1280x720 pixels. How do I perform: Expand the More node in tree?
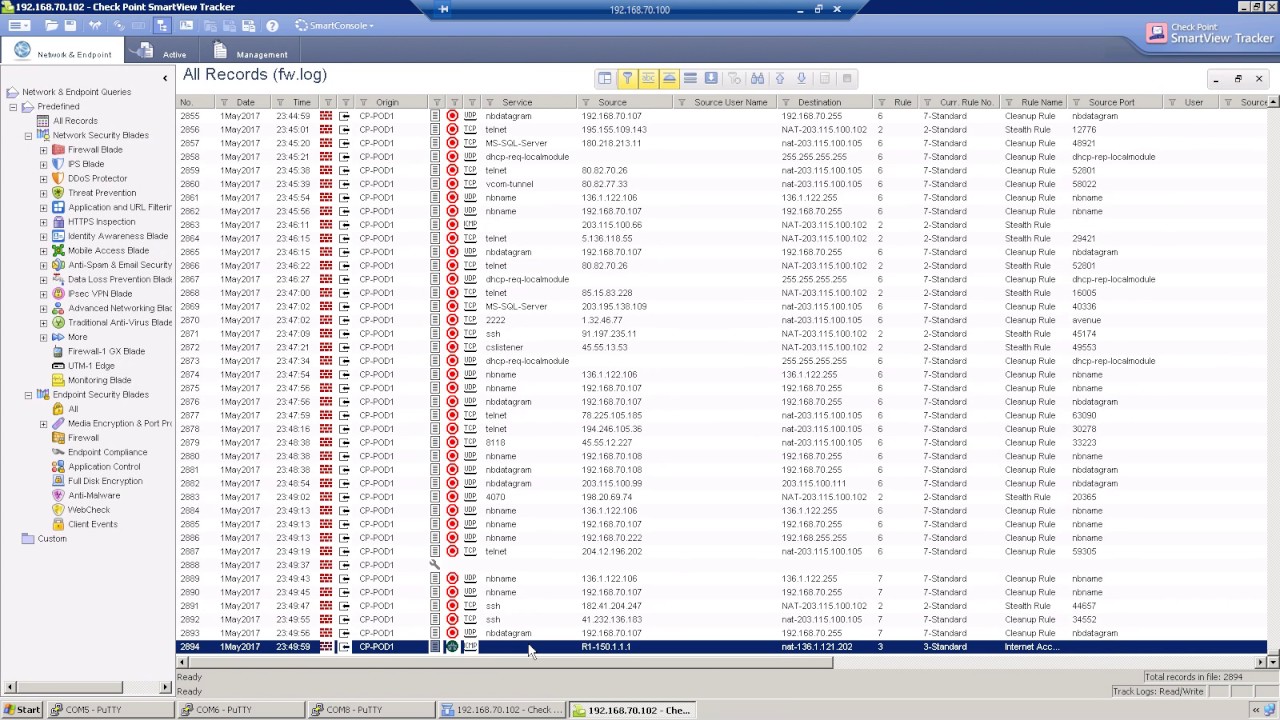(43, 337)
